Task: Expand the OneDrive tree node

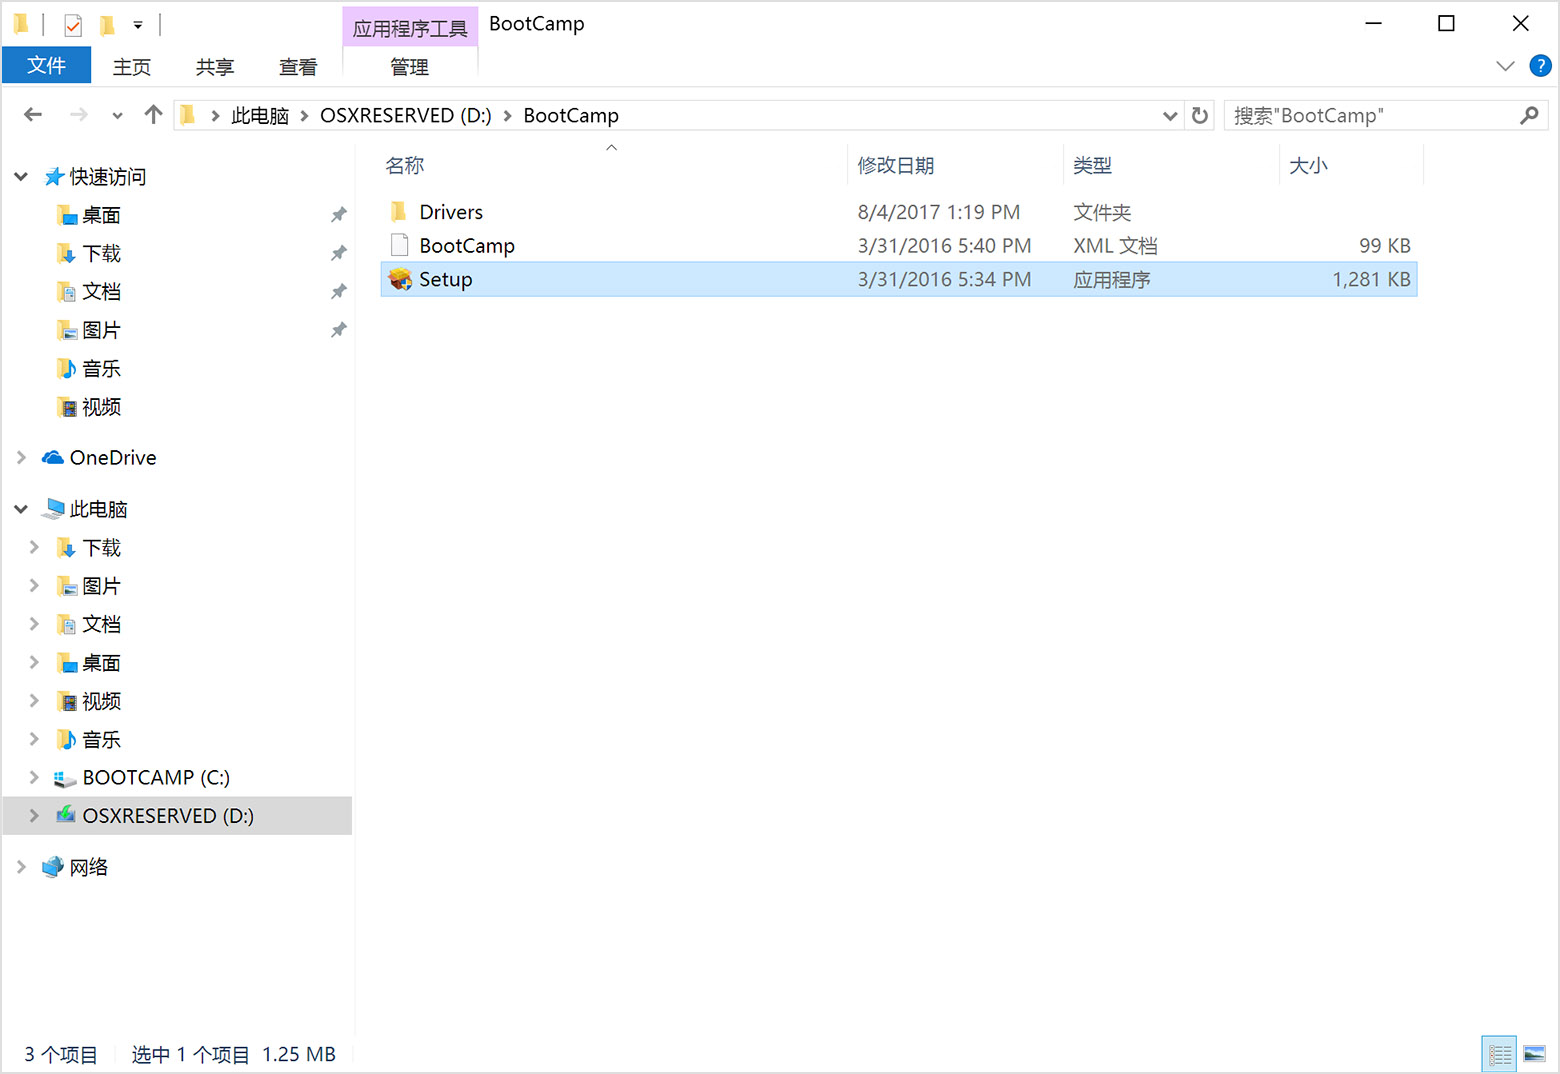Action: 21,457
